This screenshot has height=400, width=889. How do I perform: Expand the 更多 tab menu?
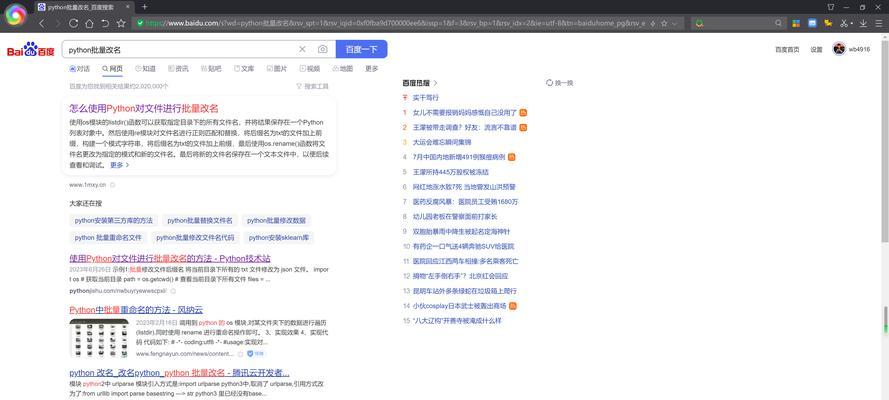(371, 69)
